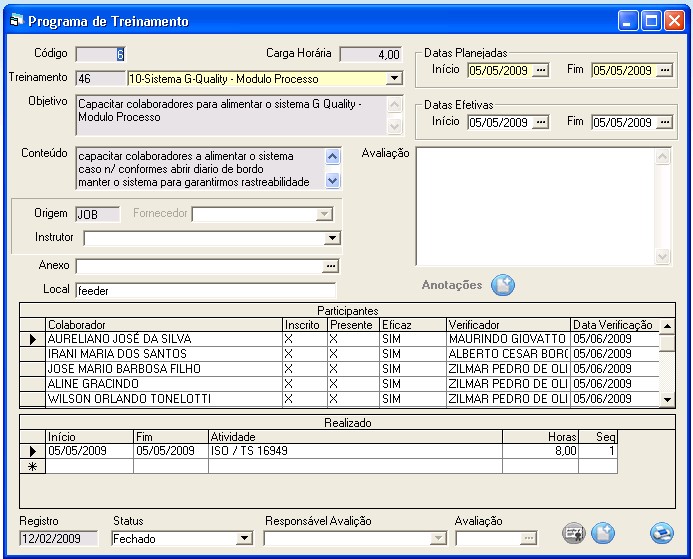Image resolution: width=693 pixels, height=559 pixels.
Task: Click the large Avaliação text area
Action: (535, 206)
